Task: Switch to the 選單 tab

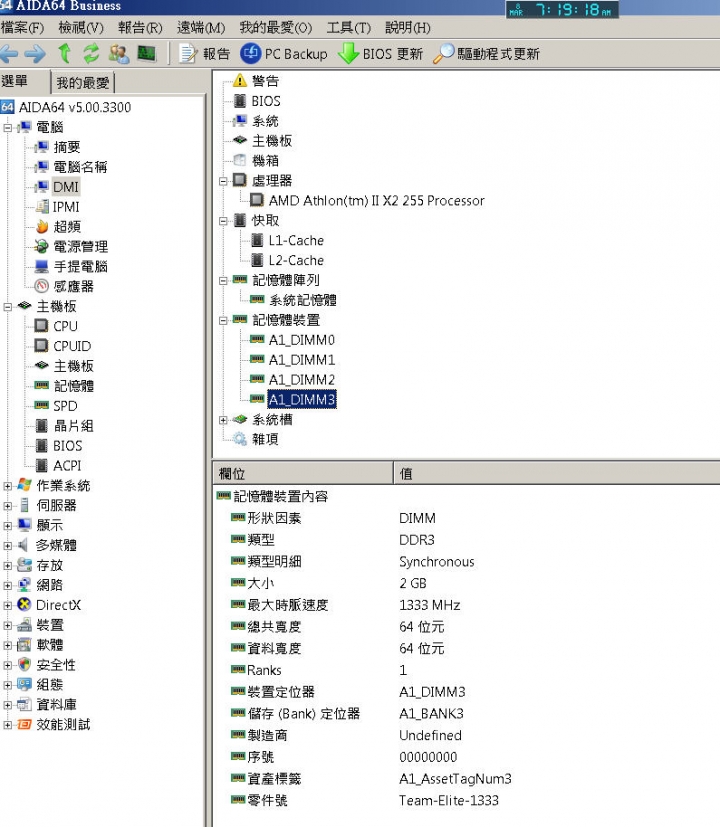Action: 24,82
